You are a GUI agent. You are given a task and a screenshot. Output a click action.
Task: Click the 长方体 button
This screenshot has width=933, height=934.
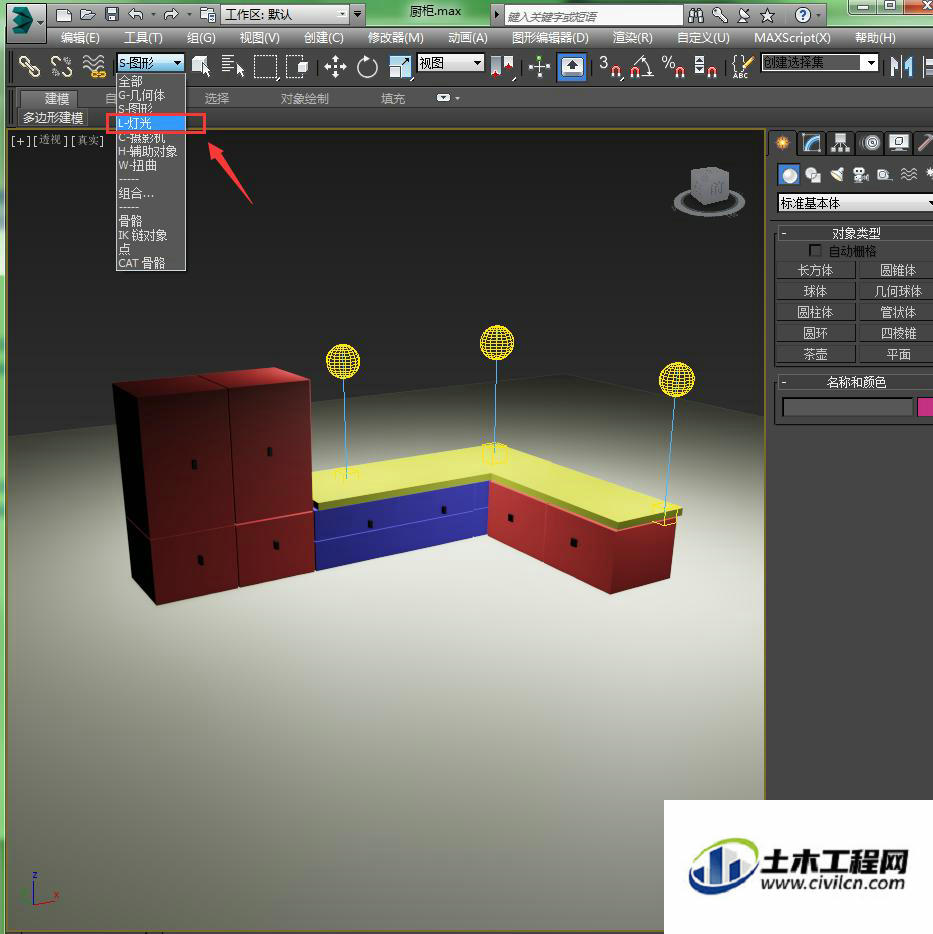click(x=815, y=270)
